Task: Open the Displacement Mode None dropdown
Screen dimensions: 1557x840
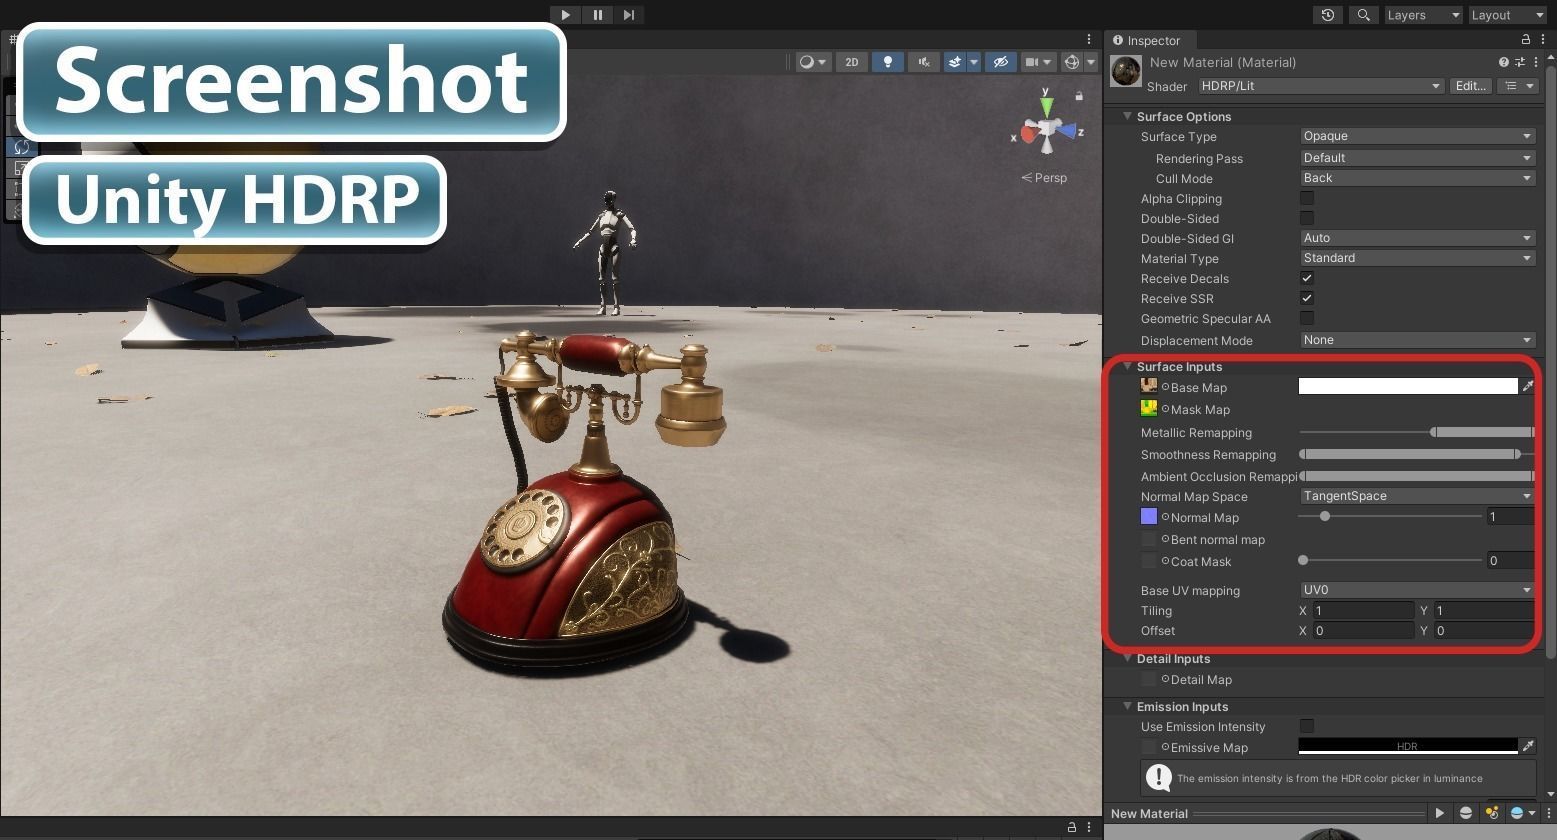Action: click(x=1417, y=340)
